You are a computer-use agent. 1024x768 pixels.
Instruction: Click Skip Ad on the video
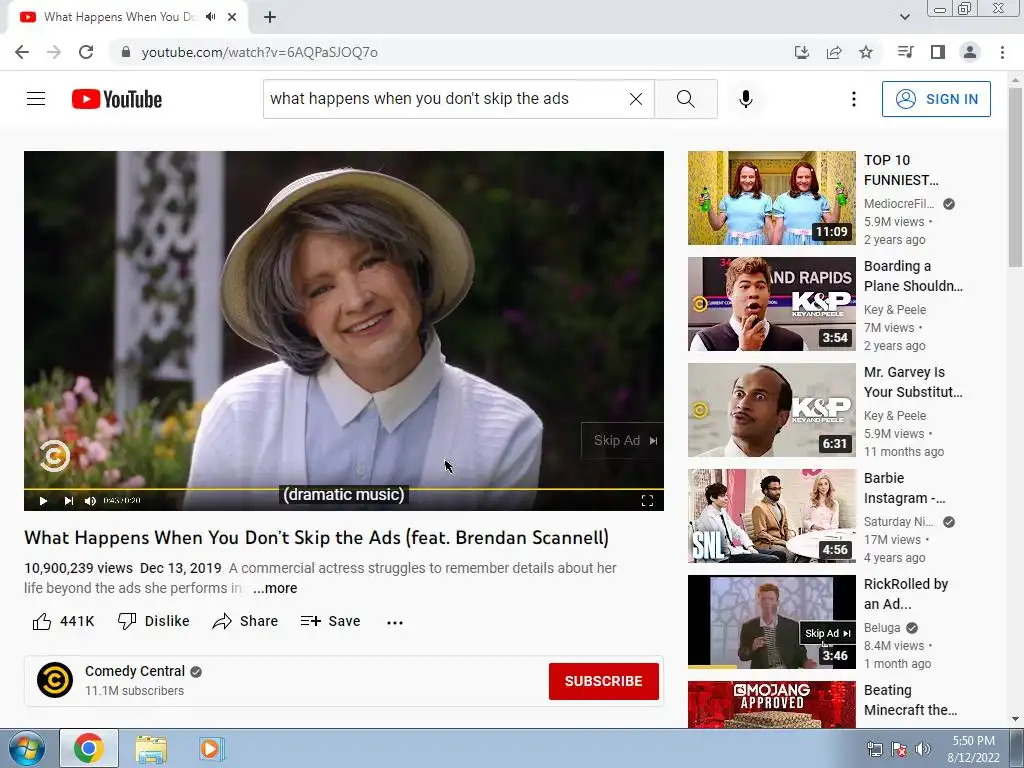pyautogui.click(x=622, y=441)
